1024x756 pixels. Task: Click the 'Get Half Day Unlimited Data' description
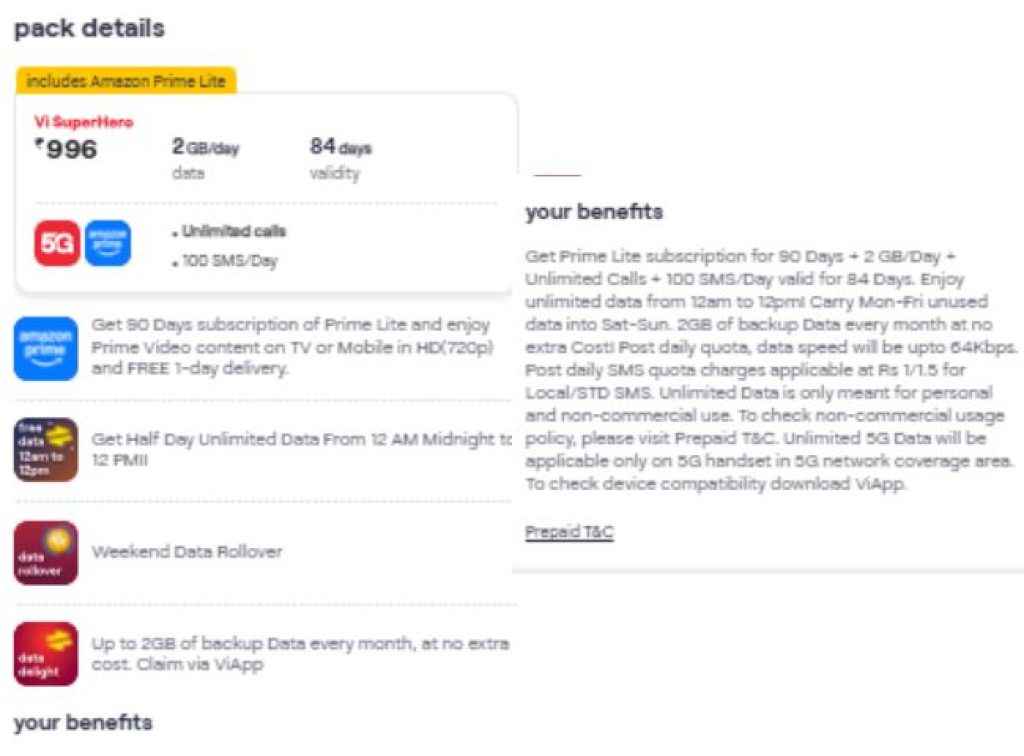300,449
